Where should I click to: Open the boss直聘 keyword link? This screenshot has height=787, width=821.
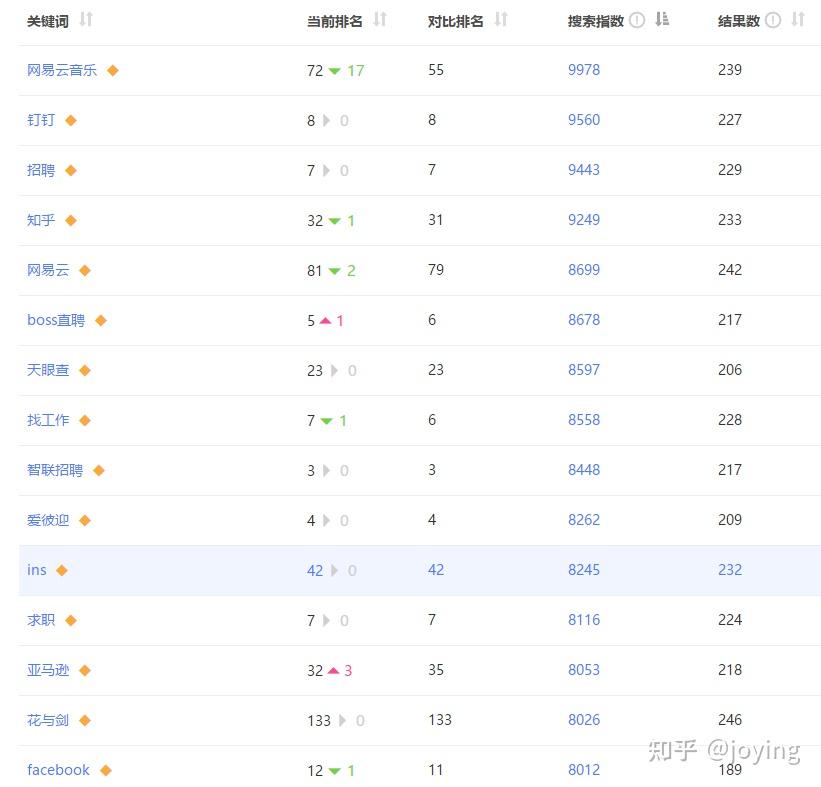point(56,320)
